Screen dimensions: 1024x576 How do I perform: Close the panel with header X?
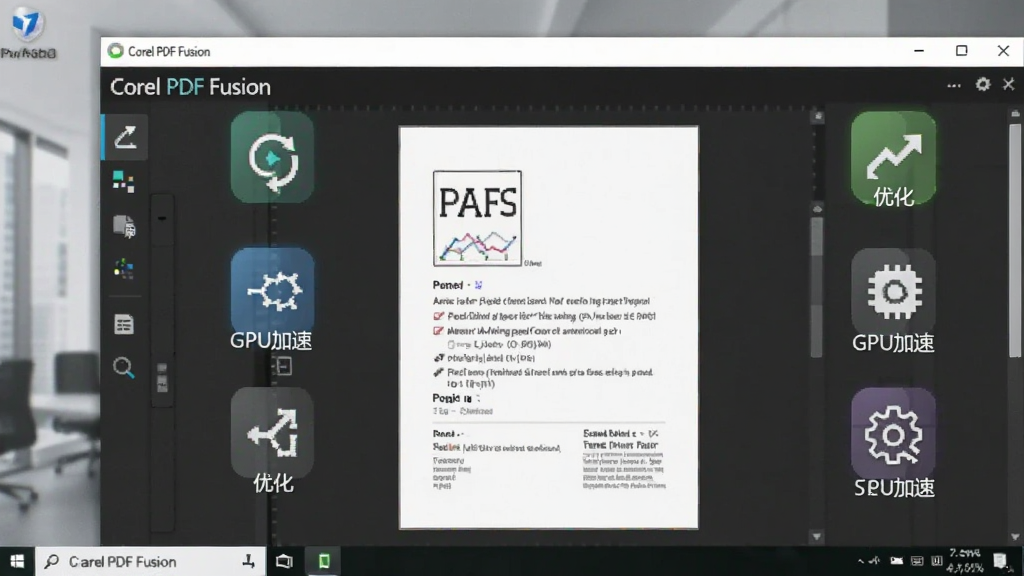pos(1008,84)
